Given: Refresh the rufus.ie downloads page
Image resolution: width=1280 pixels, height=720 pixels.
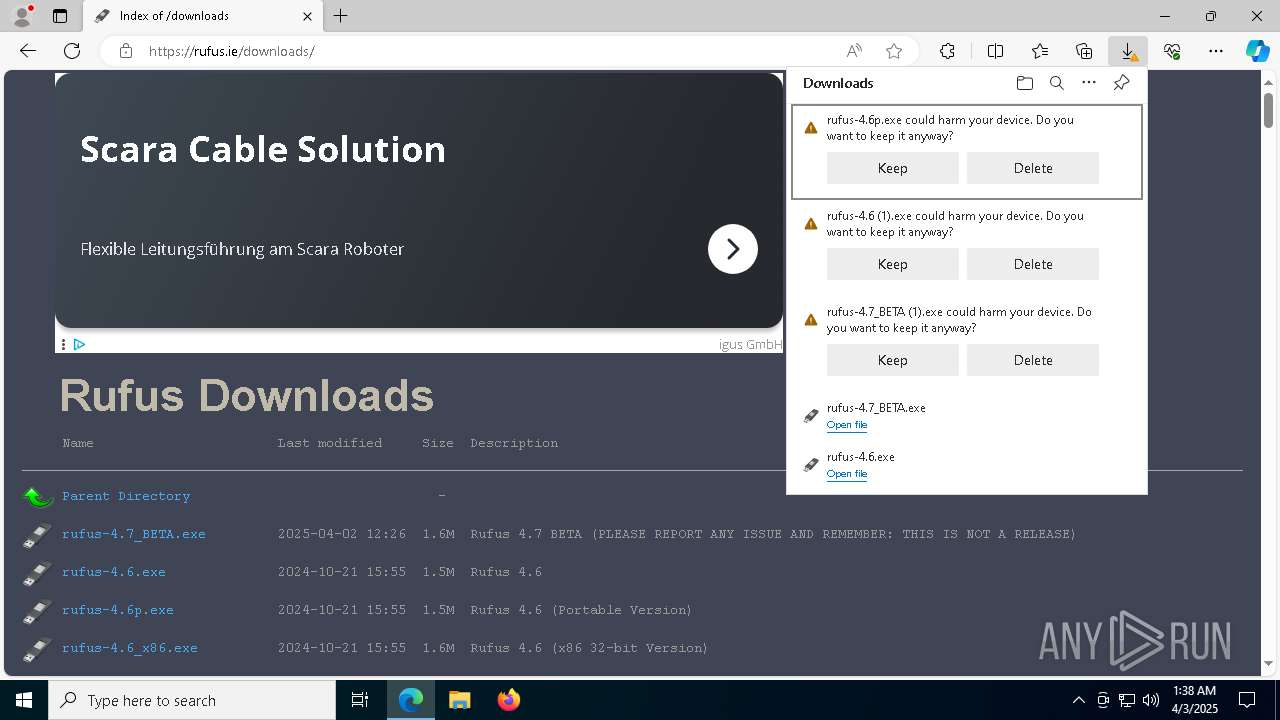Looking at the screenshot, I should pos(72,51).
